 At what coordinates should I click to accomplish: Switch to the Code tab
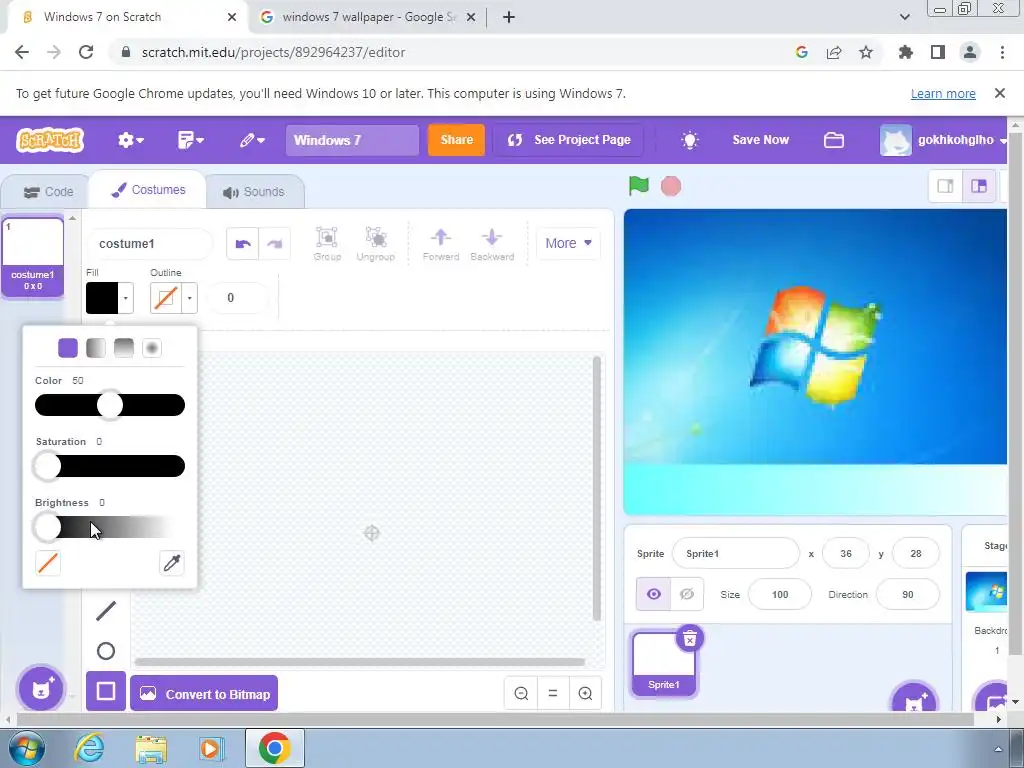(48, 192)
